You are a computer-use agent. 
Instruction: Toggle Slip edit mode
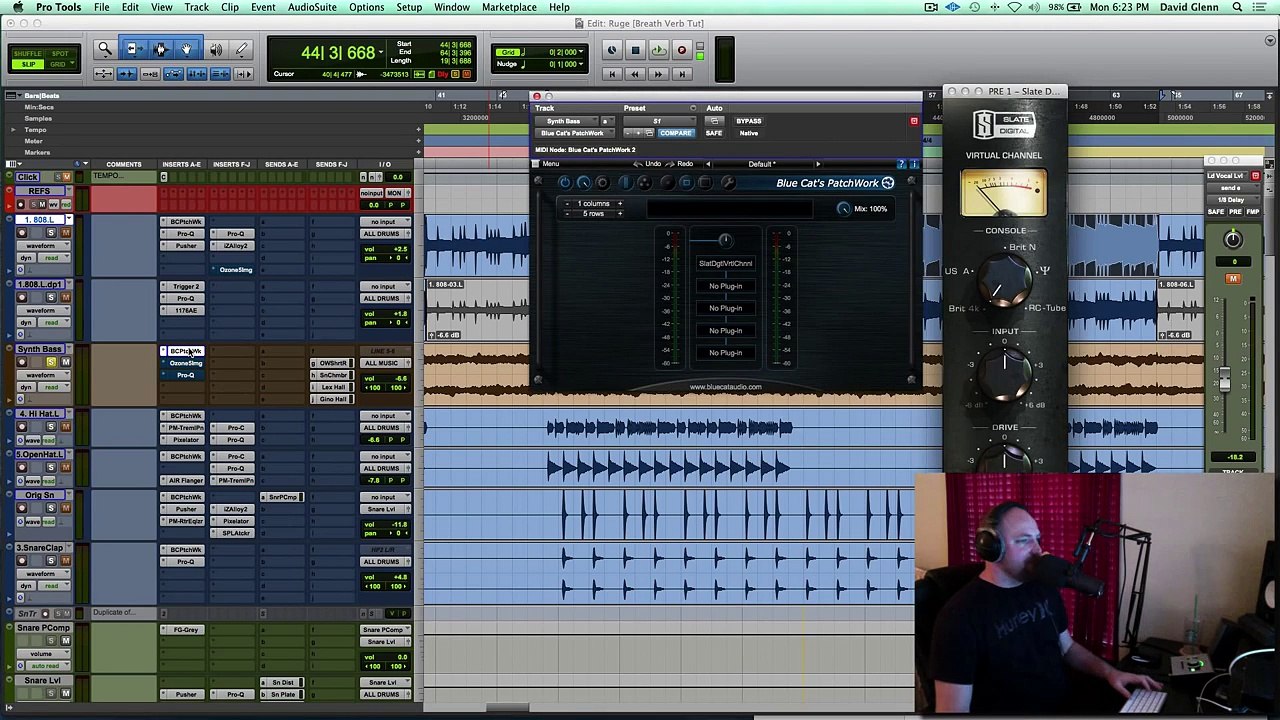28,64
